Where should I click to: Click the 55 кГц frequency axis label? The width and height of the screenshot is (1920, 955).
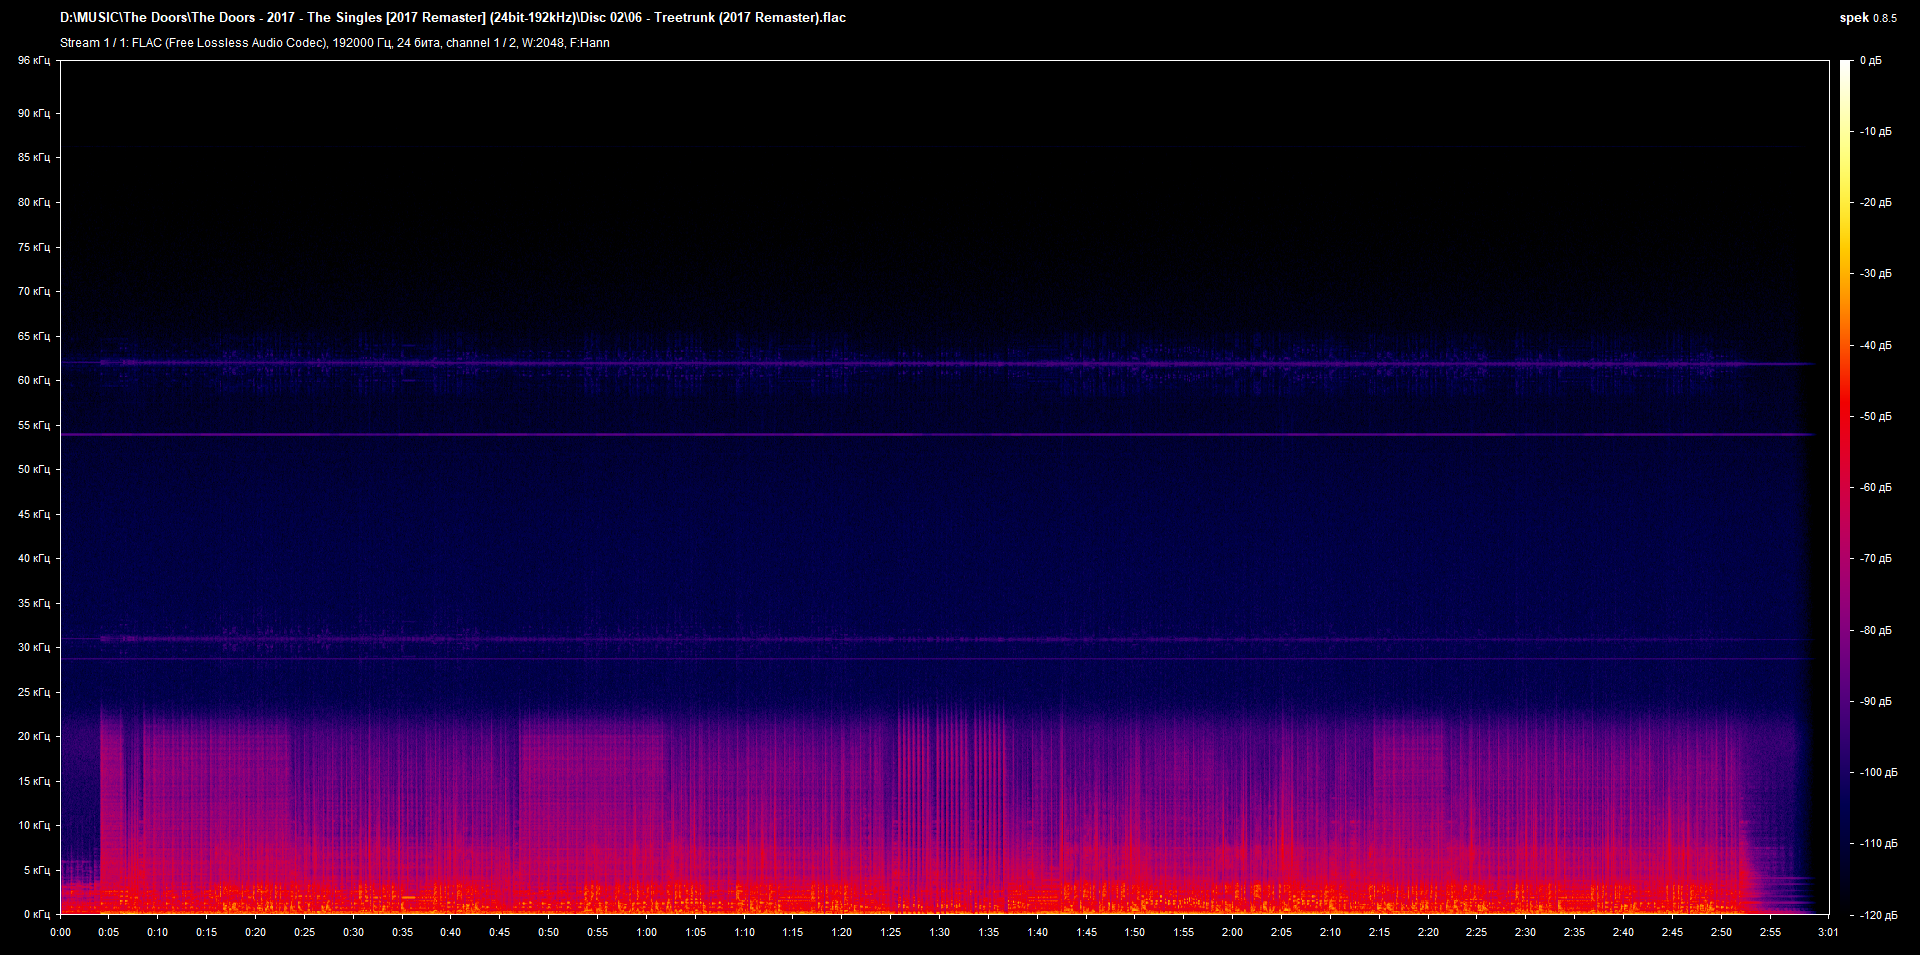(33, 425)
